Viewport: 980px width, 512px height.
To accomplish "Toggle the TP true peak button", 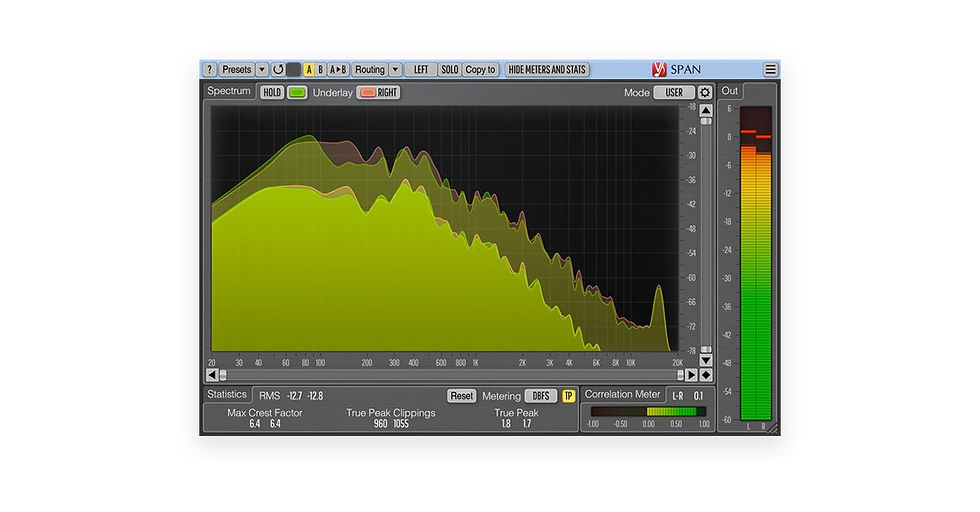I will tap(568, 396).
